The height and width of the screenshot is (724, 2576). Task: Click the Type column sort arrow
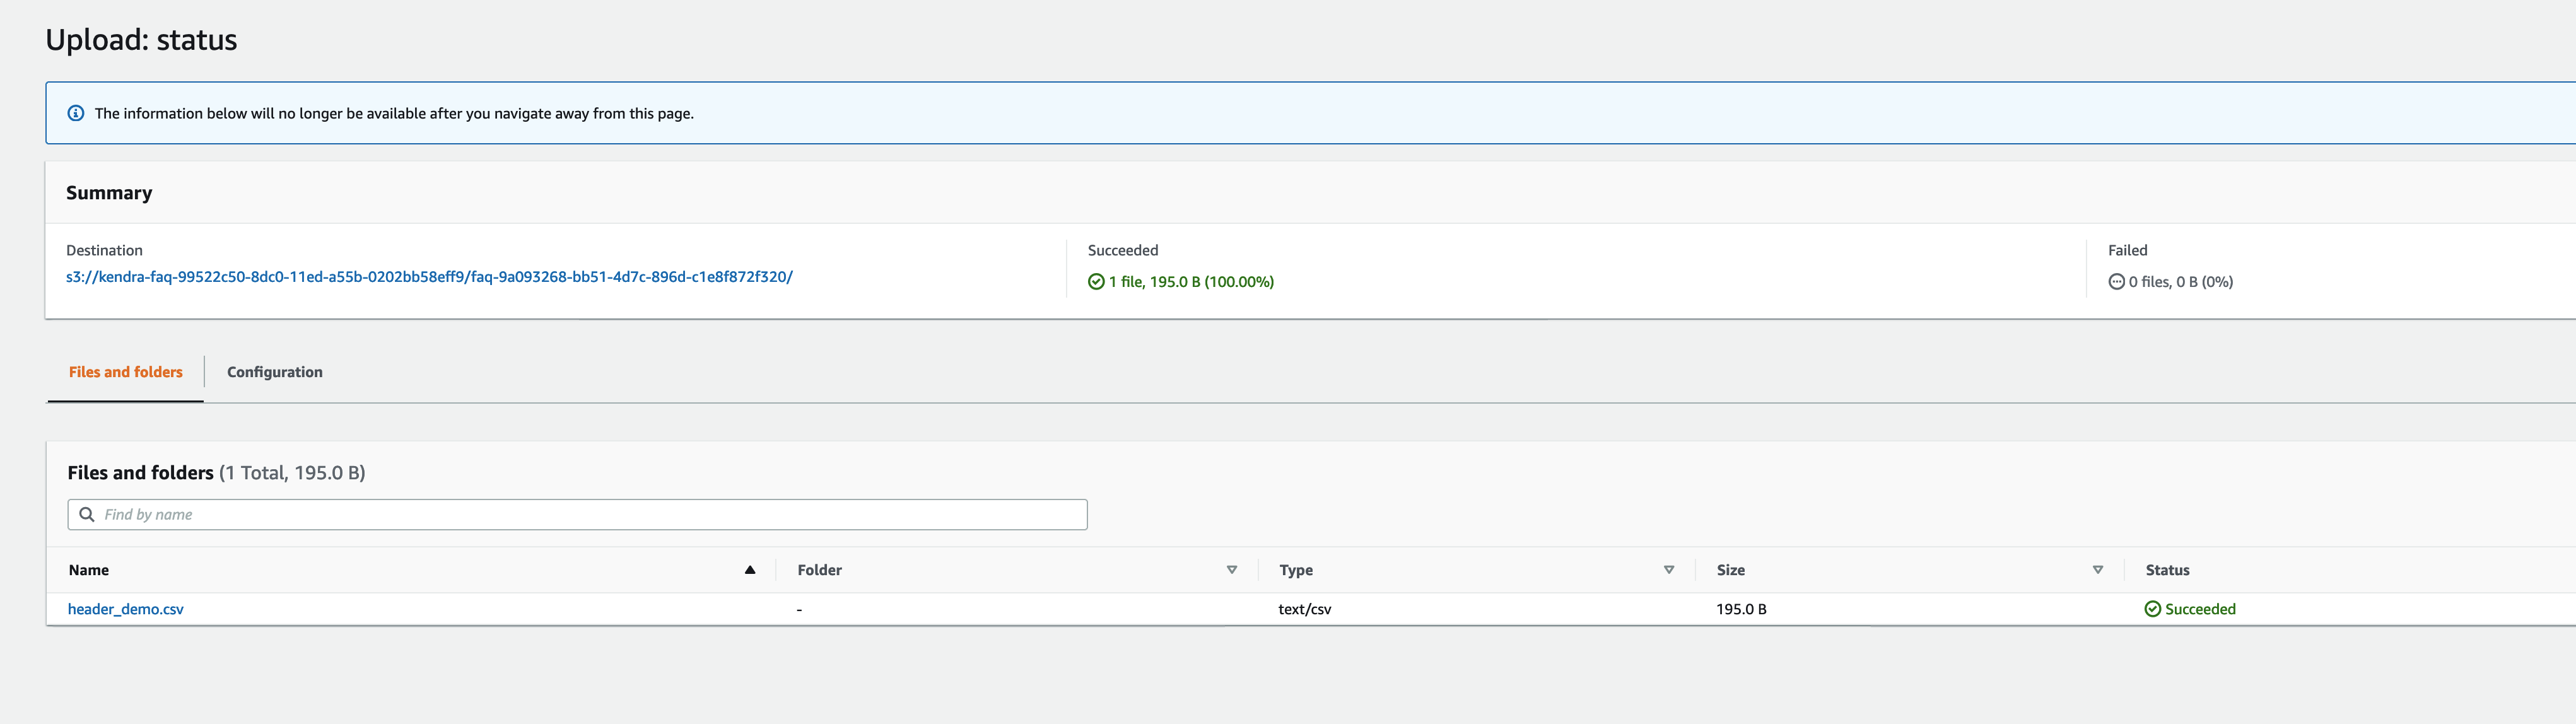click(1668, 570)
